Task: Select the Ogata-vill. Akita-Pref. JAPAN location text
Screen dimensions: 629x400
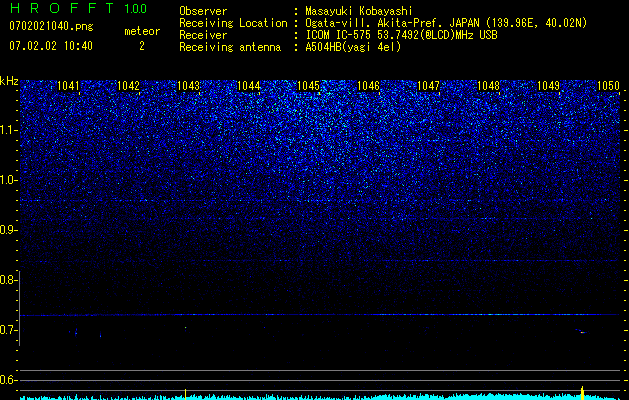Action: (447, 23)
